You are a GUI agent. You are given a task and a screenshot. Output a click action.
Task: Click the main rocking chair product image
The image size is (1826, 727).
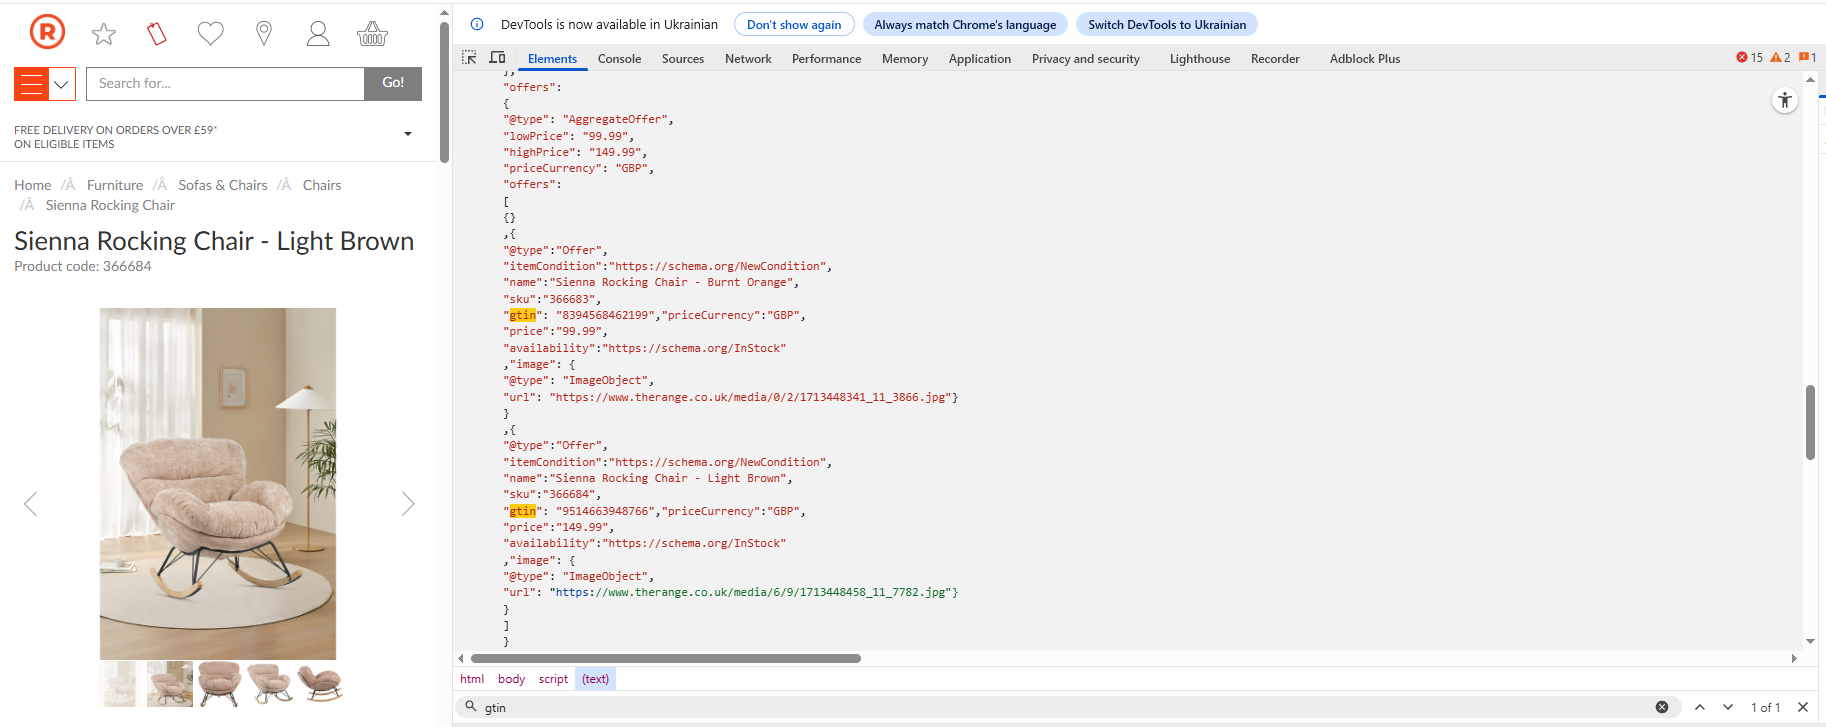218,483
